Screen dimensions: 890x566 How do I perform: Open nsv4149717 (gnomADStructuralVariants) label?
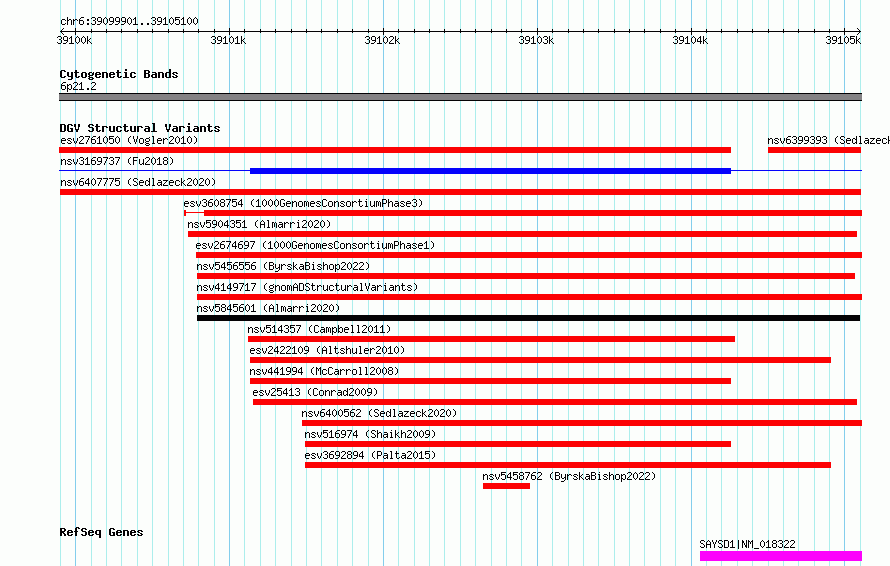coord(307,287)
